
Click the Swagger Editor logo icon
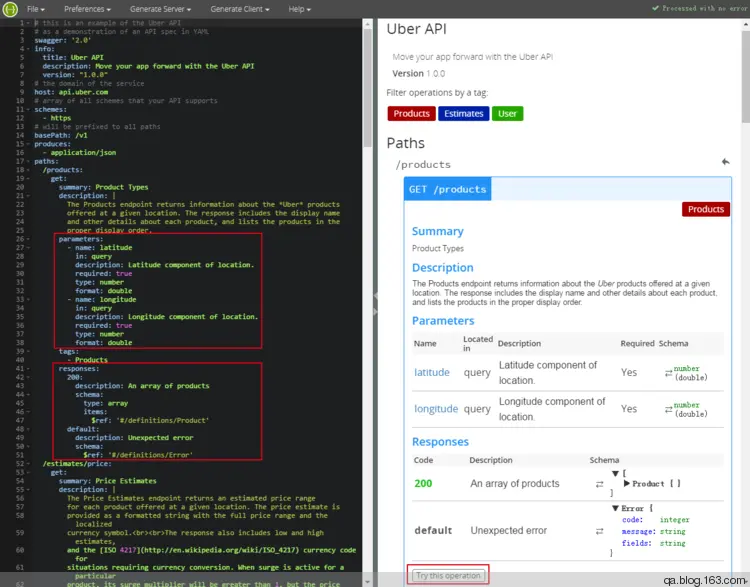(10, 9)
